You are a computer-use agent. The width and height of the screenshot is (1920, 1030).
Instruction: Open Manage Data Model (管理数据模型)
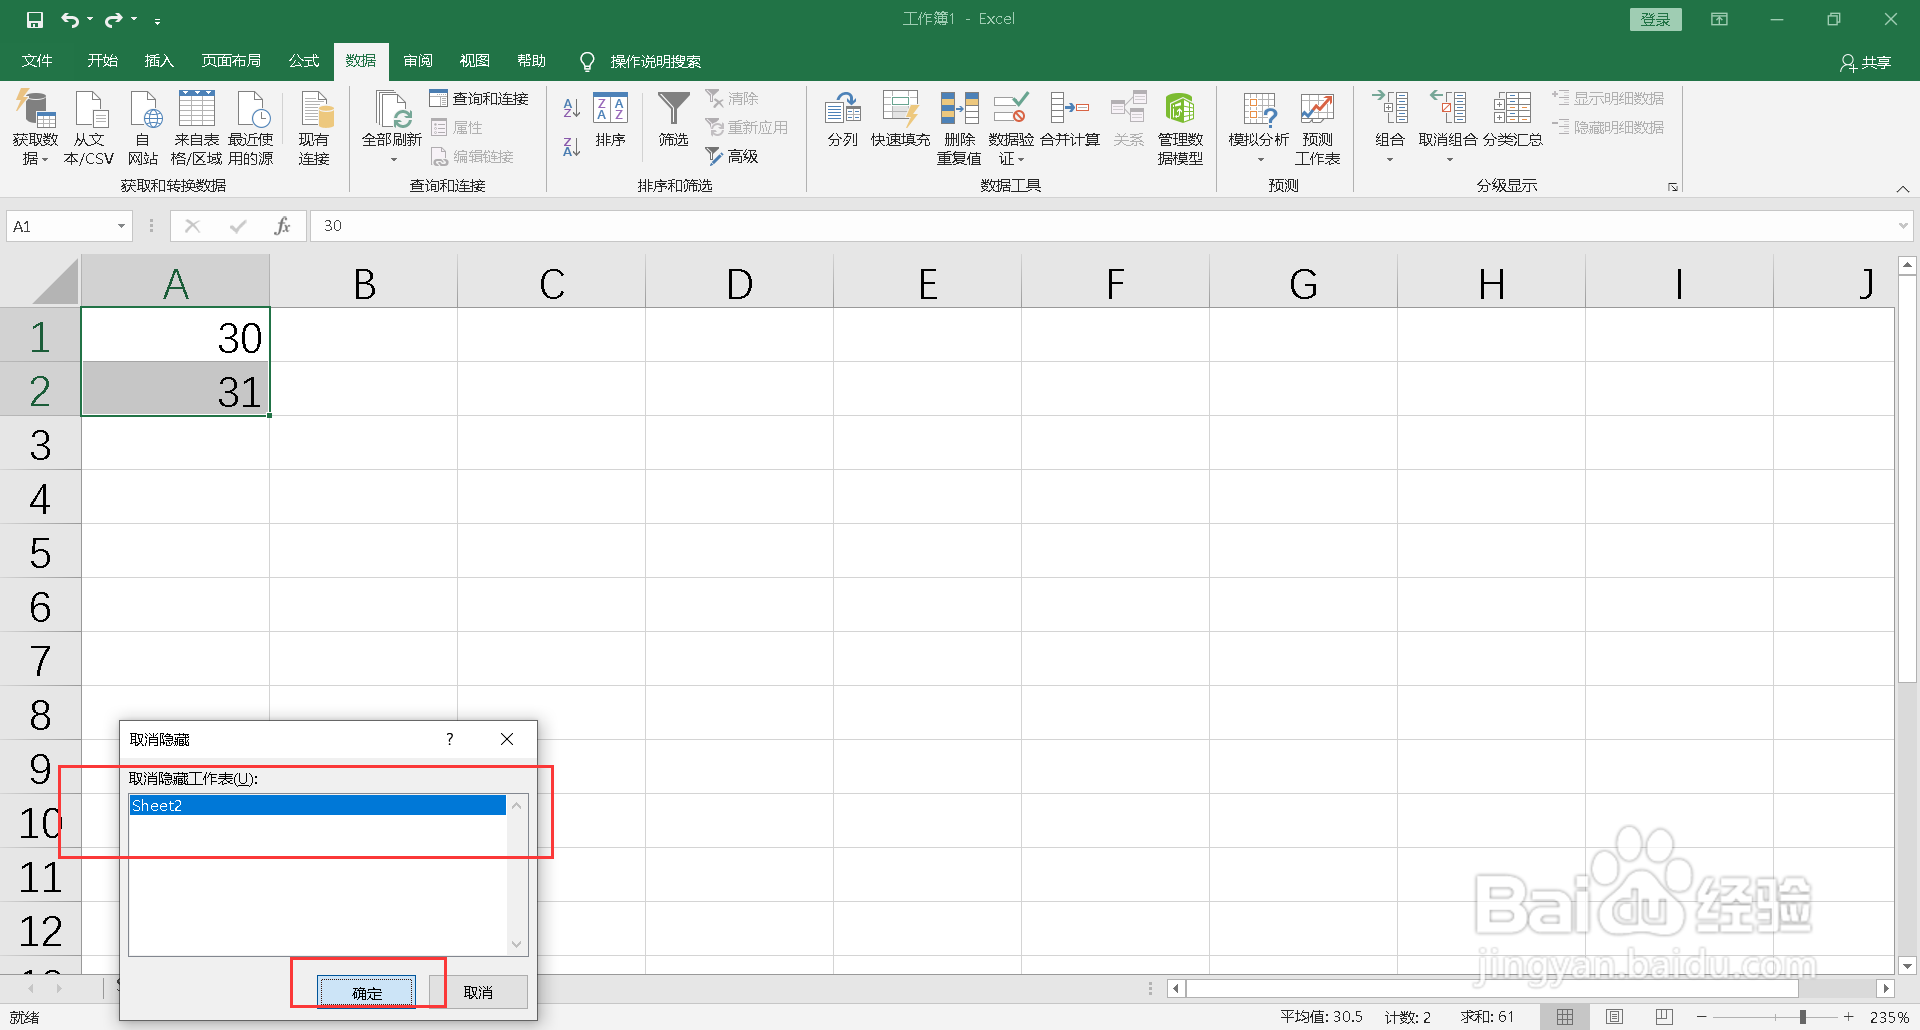click(1180, 128)
